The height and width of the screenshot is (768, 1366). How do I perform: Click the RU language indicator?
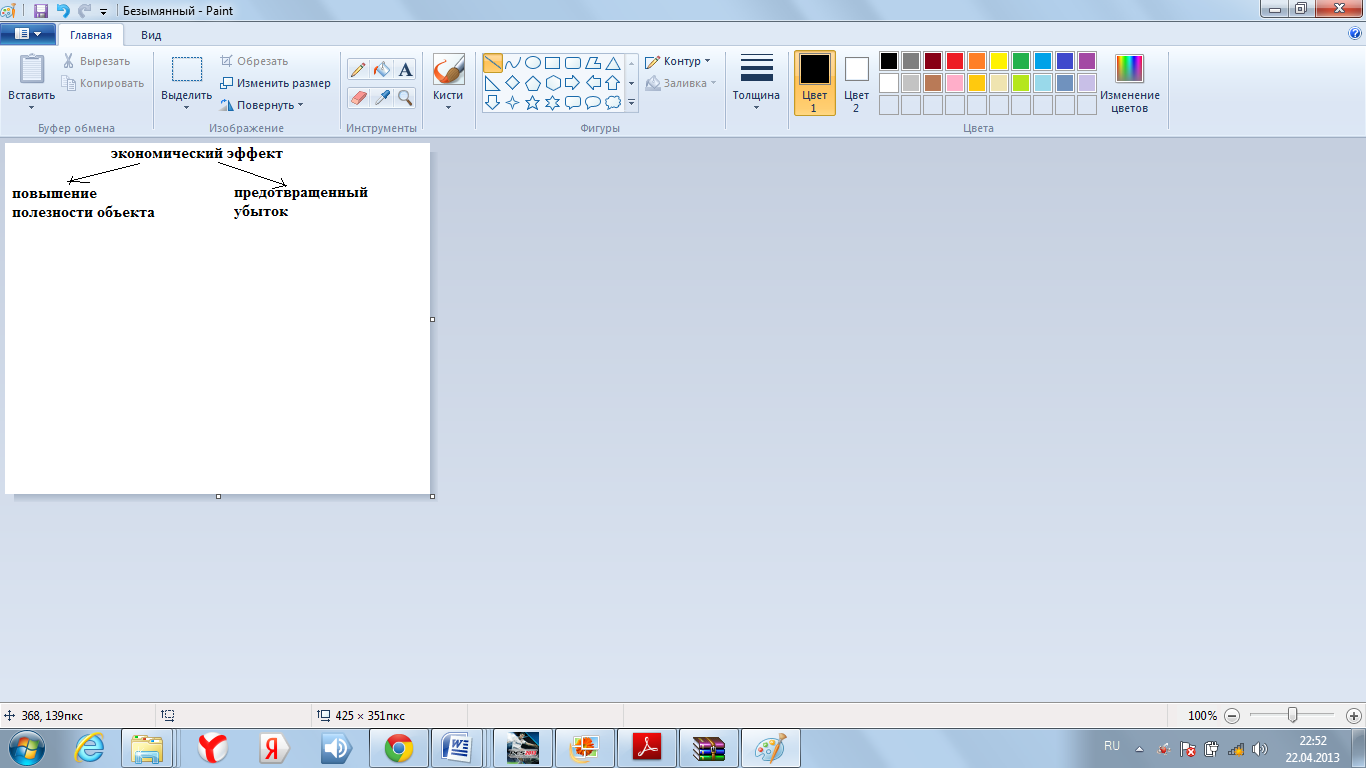(1112, 746)
